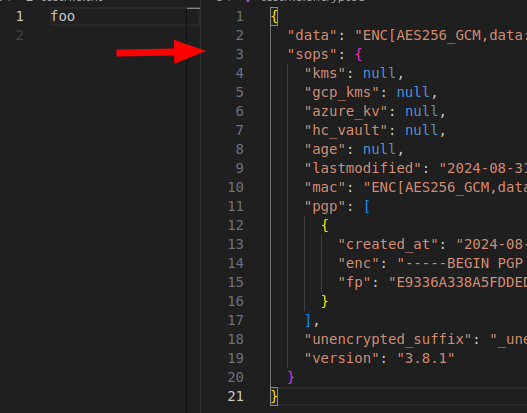Click the yellow closing brace on line 16
The height and width of the screenshot is (413, 527).
click(325, 301)
